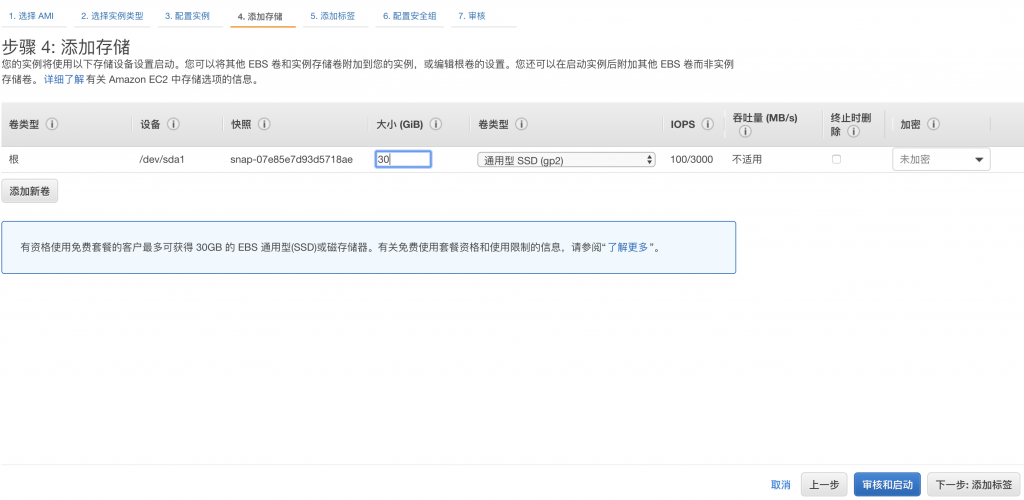Image resolution: width=1024 pixels, height=500 pixels.
Task: Click the info icon next to 设备 header
Action: click(x=174, y=124)
